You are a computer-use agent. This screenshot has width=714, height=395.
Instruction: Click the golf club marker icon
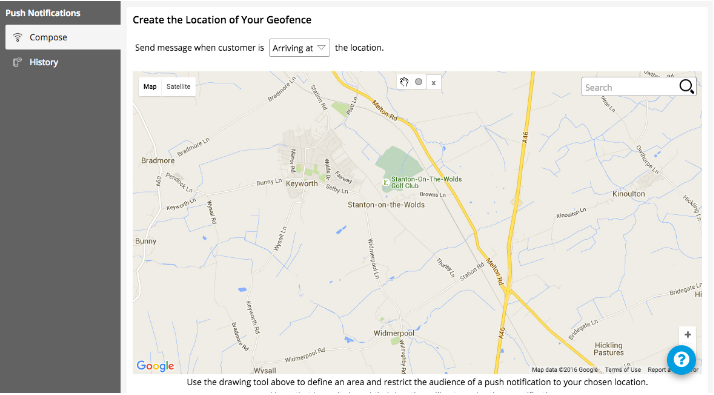tap(386, 182)
